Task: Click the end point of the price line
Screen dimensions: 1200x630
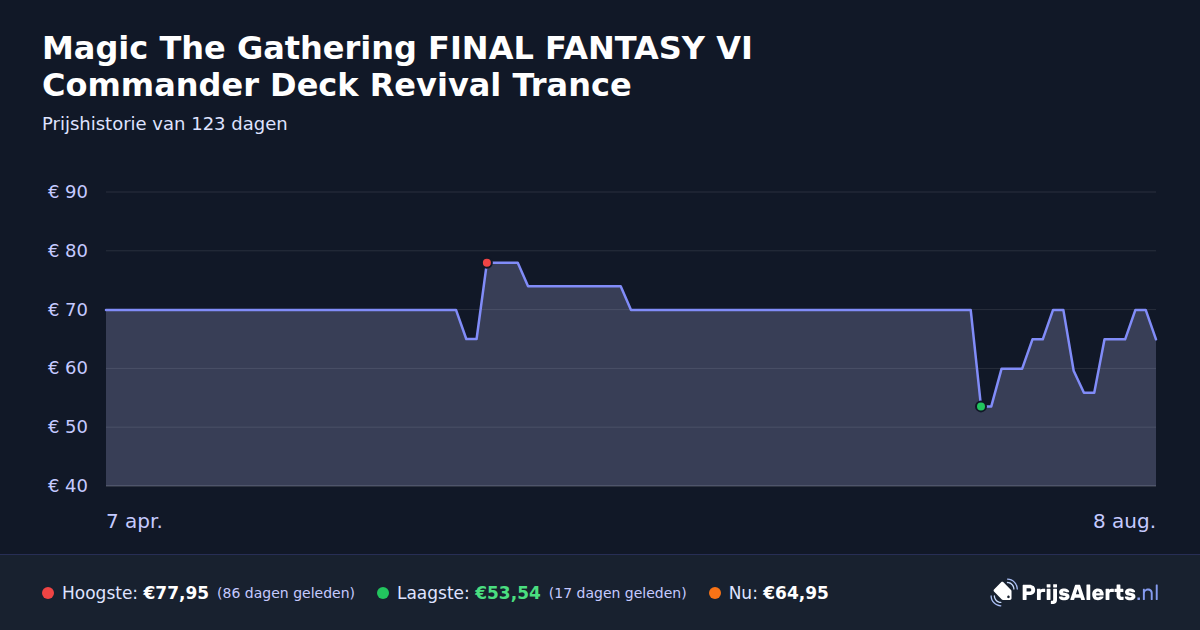Action: tap(1156, 339)
